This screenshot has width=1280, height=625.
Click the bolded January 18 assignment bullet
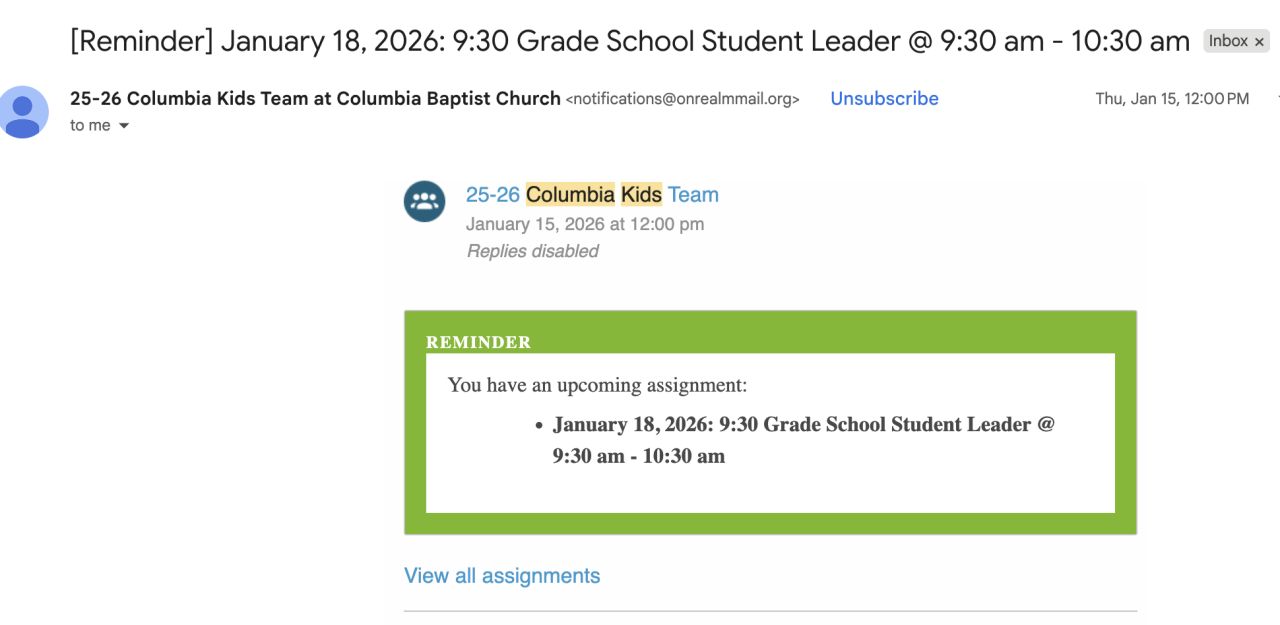[x=803, y=440]
